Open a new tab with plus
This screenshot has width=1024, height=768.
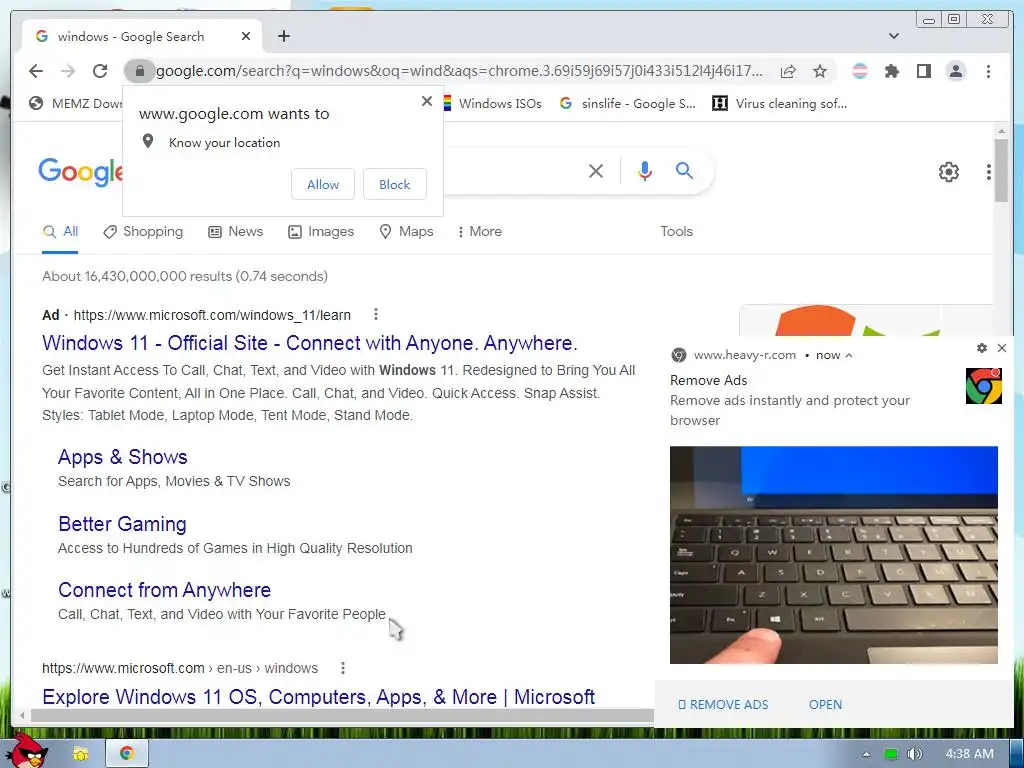coord(283,37)
